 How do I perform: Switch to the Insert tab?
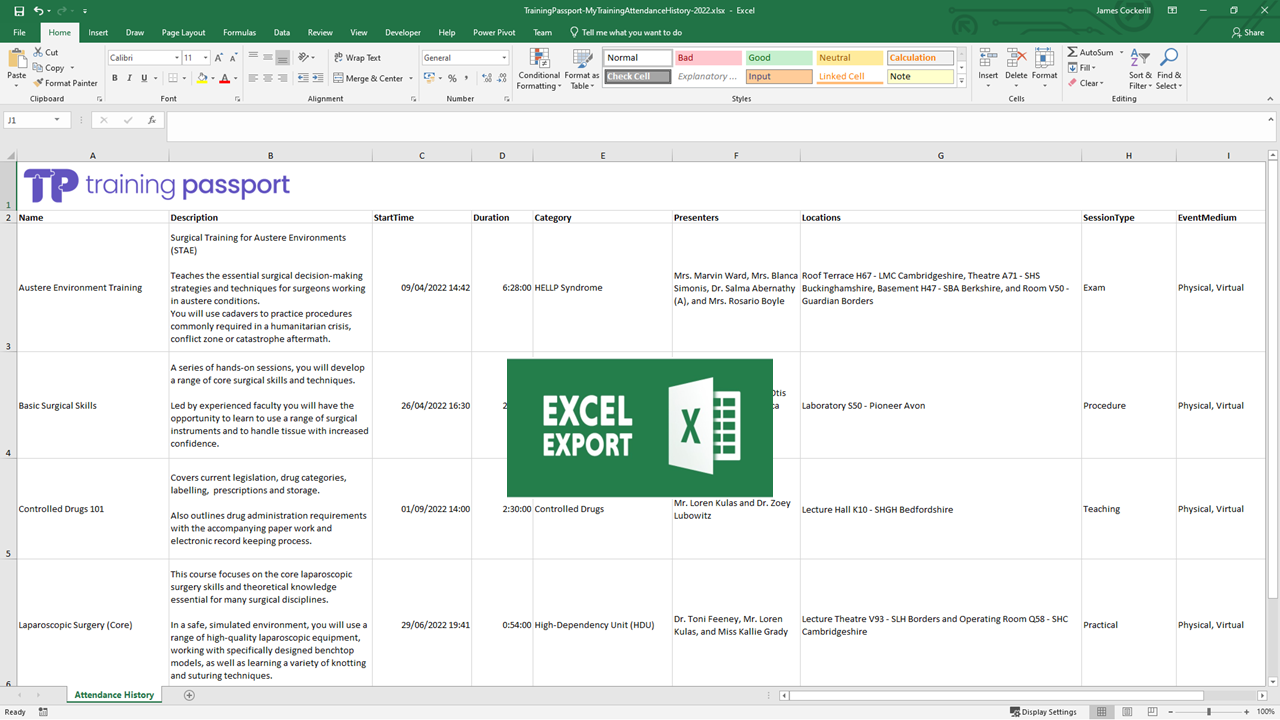(98, 32)
